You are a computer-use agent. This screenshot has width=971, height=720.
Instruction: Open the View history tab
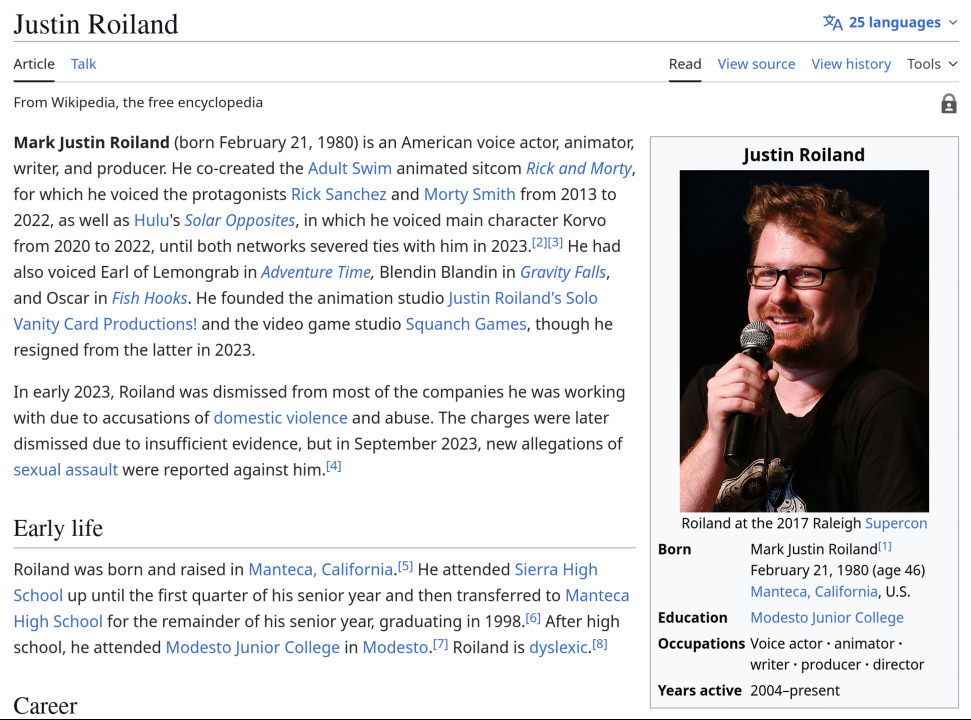coord(851,64)
